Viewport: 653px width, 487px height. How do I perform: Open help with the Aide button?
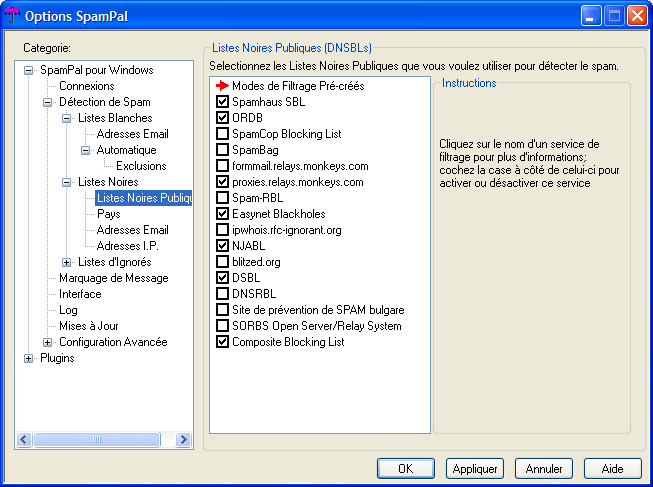click(613, 469)
